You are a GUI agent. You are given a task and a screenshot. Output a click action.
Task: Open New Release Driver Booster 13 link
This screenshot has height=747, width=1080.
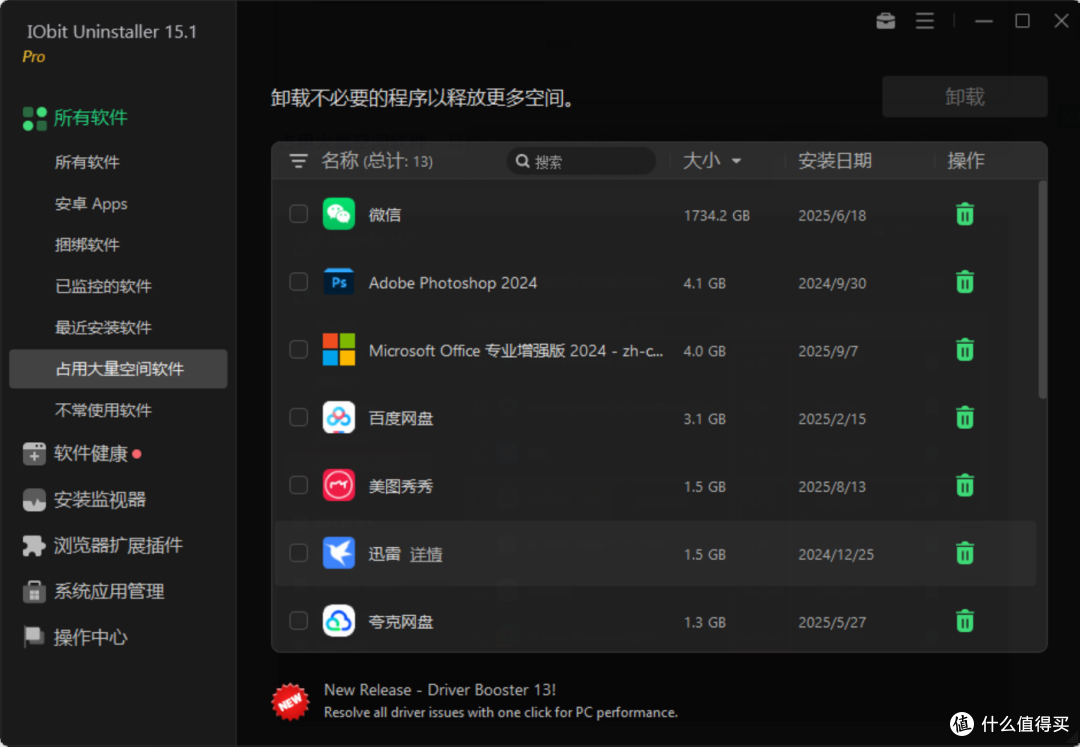(x=439, y=690)
